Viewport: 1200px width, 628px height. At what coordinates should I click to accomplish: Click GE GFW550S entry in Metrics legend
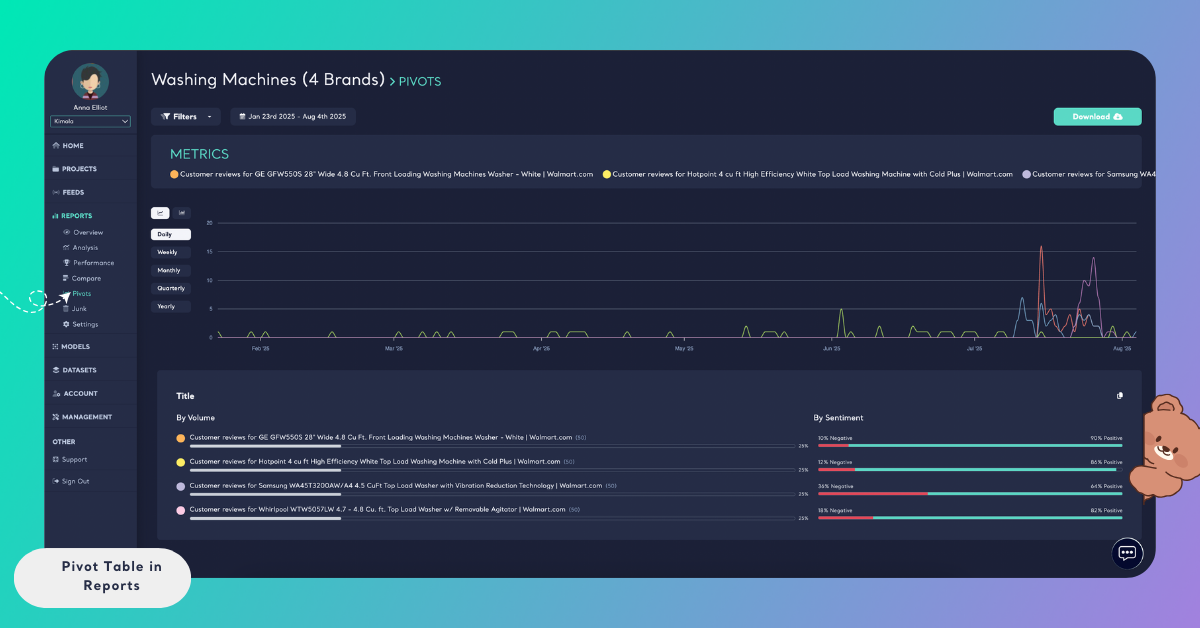[387, 174]
